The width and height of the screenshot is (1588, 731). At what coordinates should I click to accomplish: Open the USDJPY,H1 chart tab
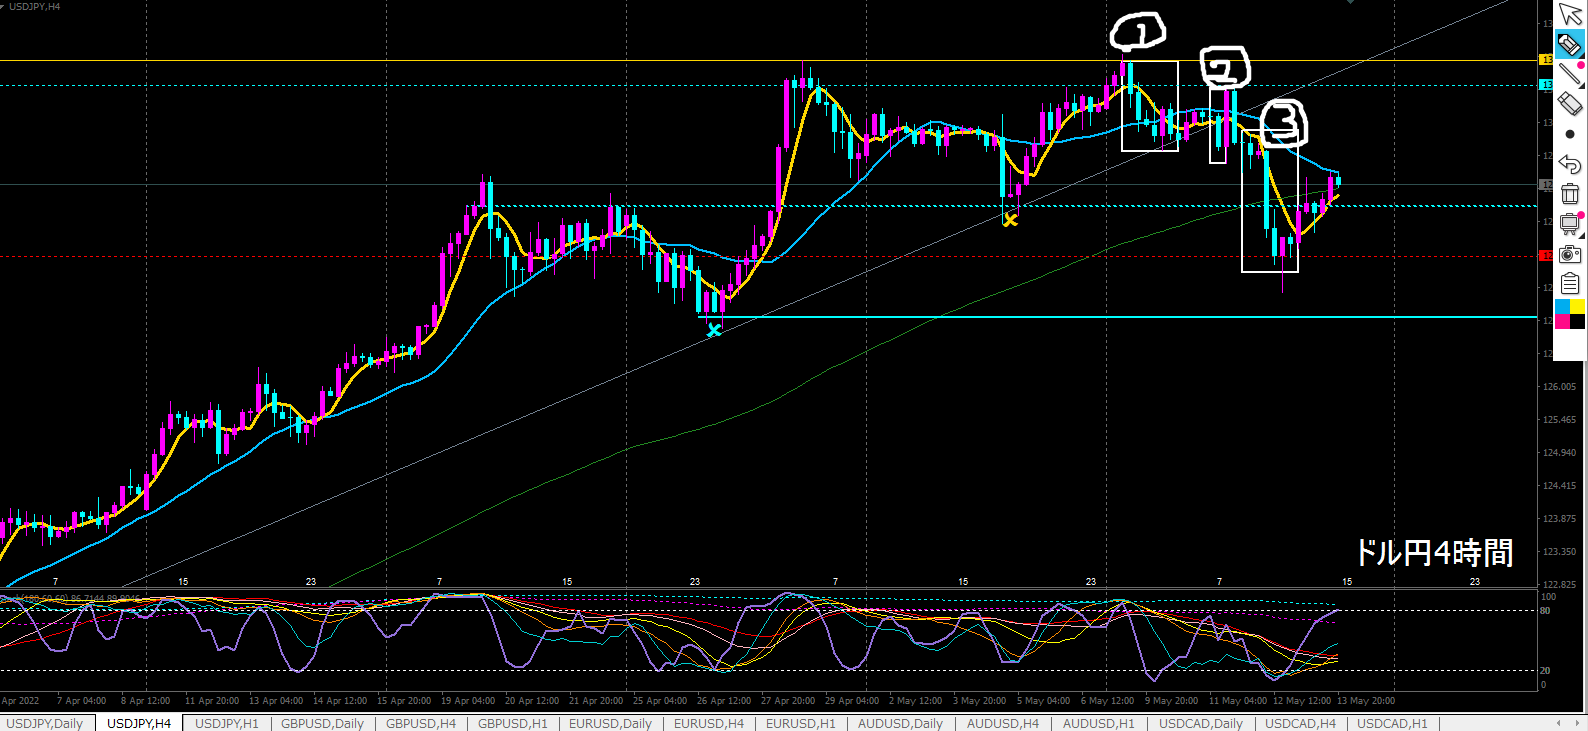coord(227,723)
